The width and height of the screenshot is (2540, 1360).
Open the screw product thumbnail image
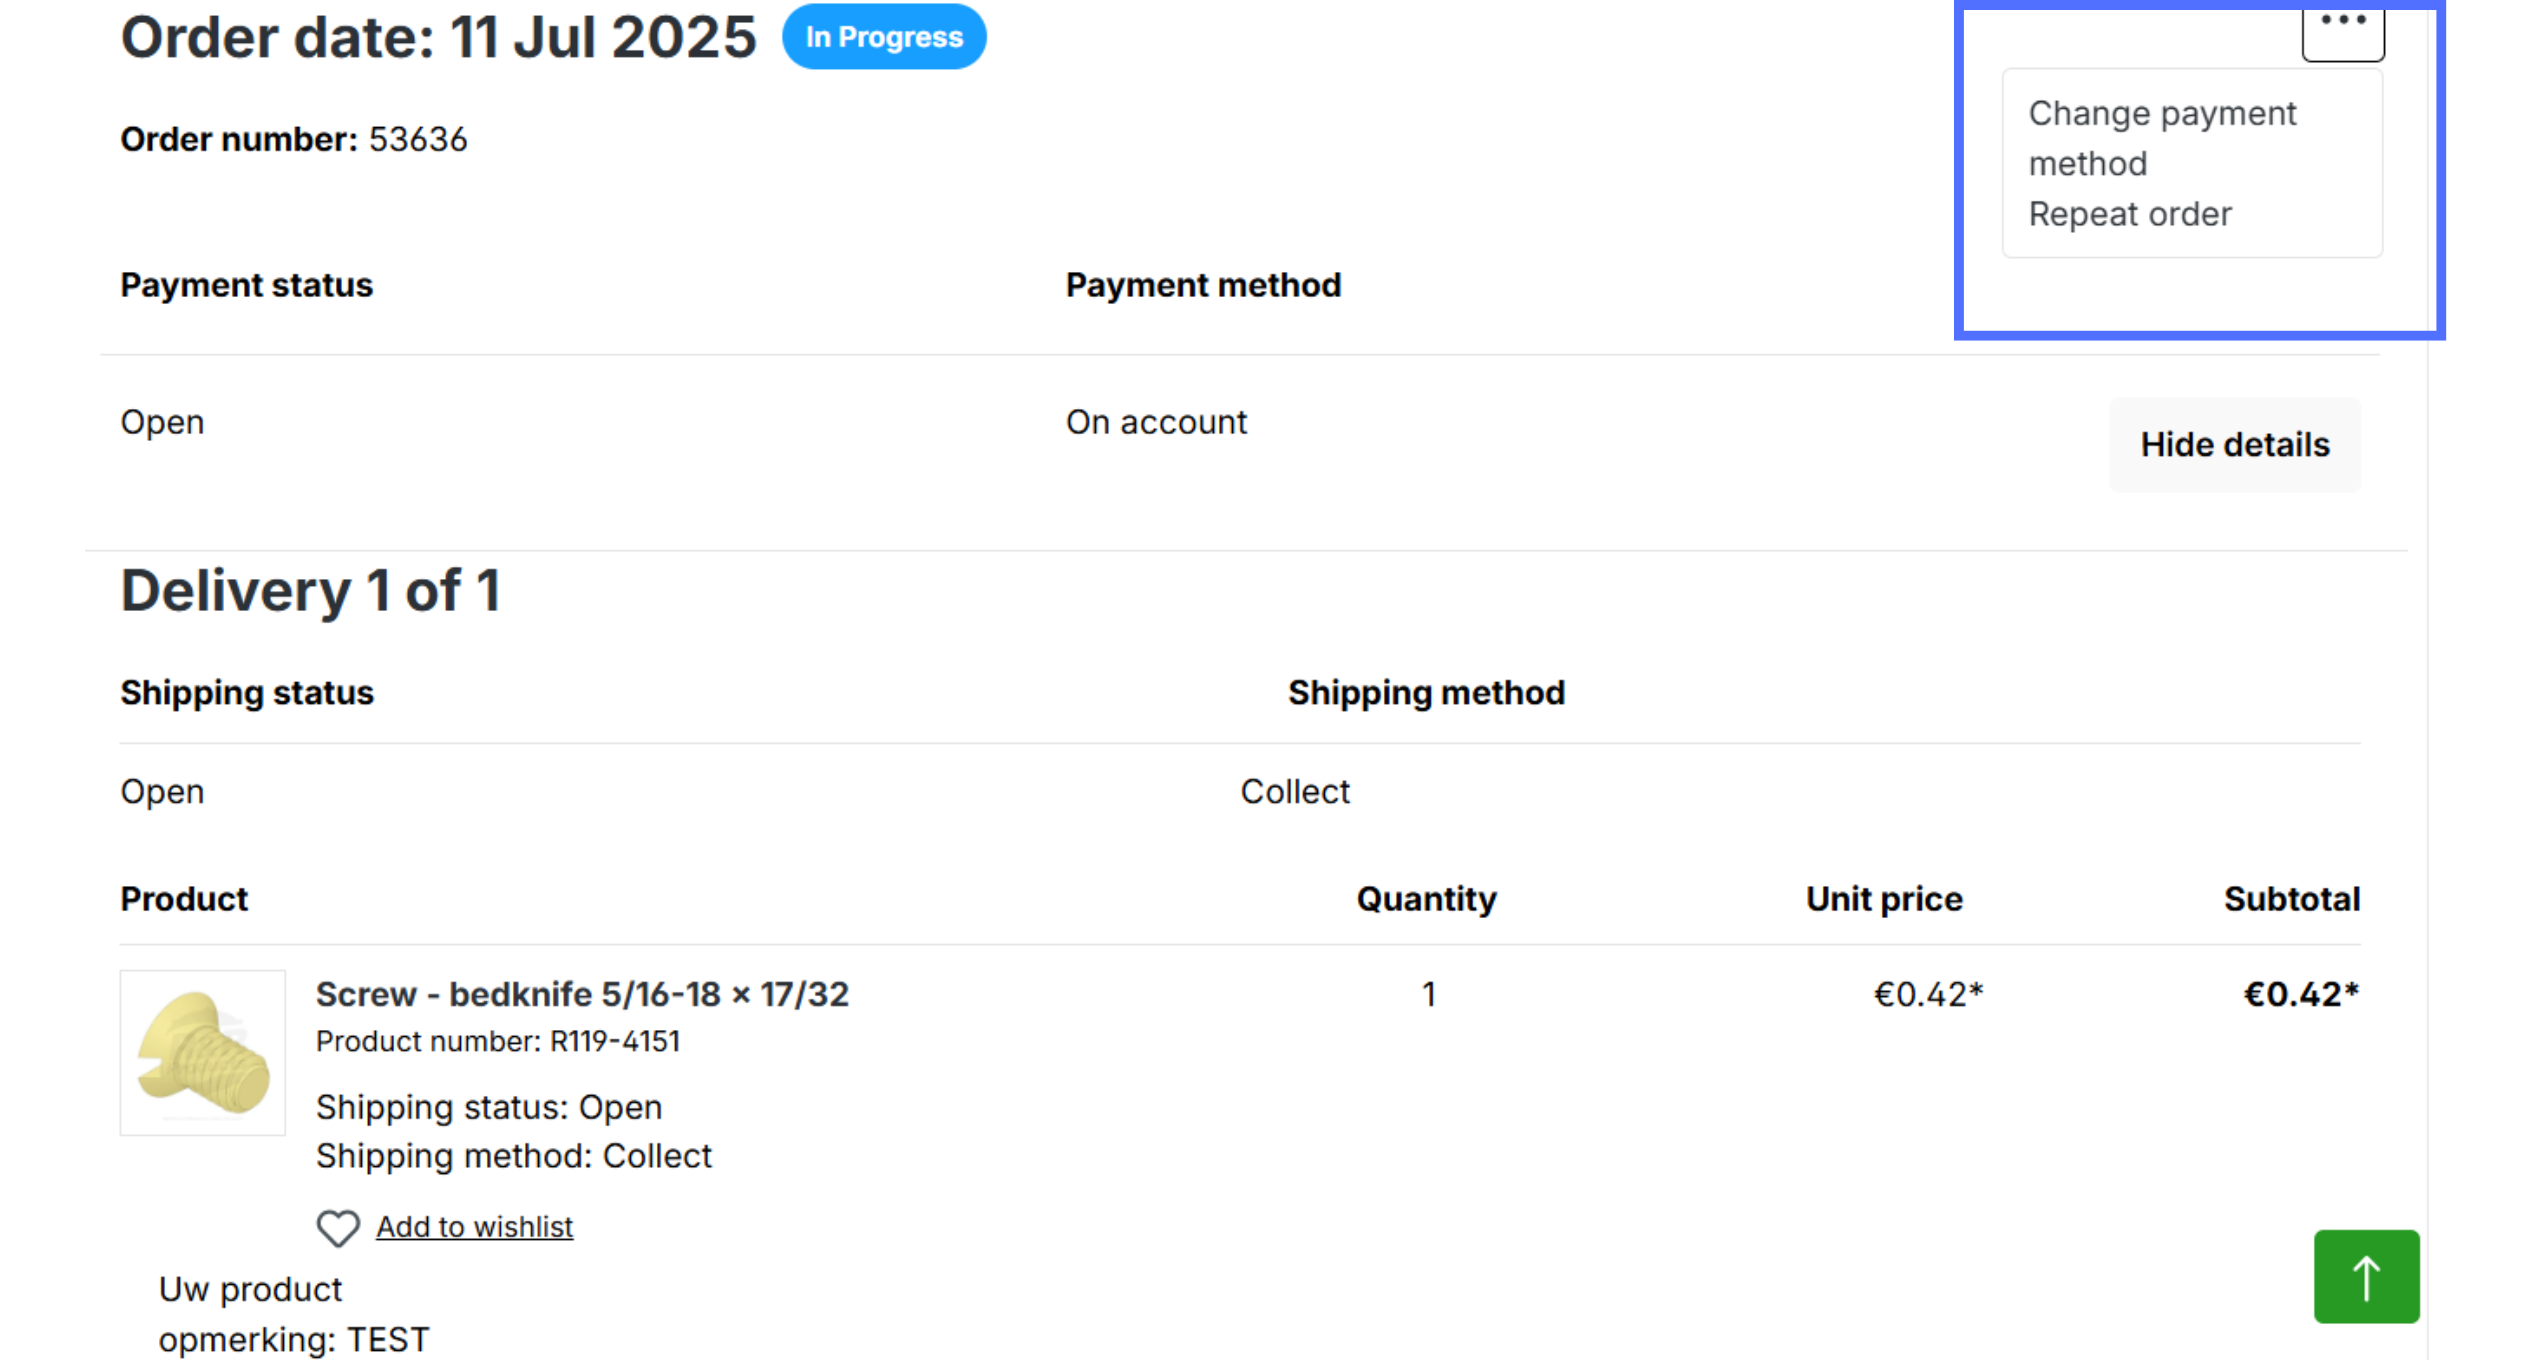point(203,1053)
